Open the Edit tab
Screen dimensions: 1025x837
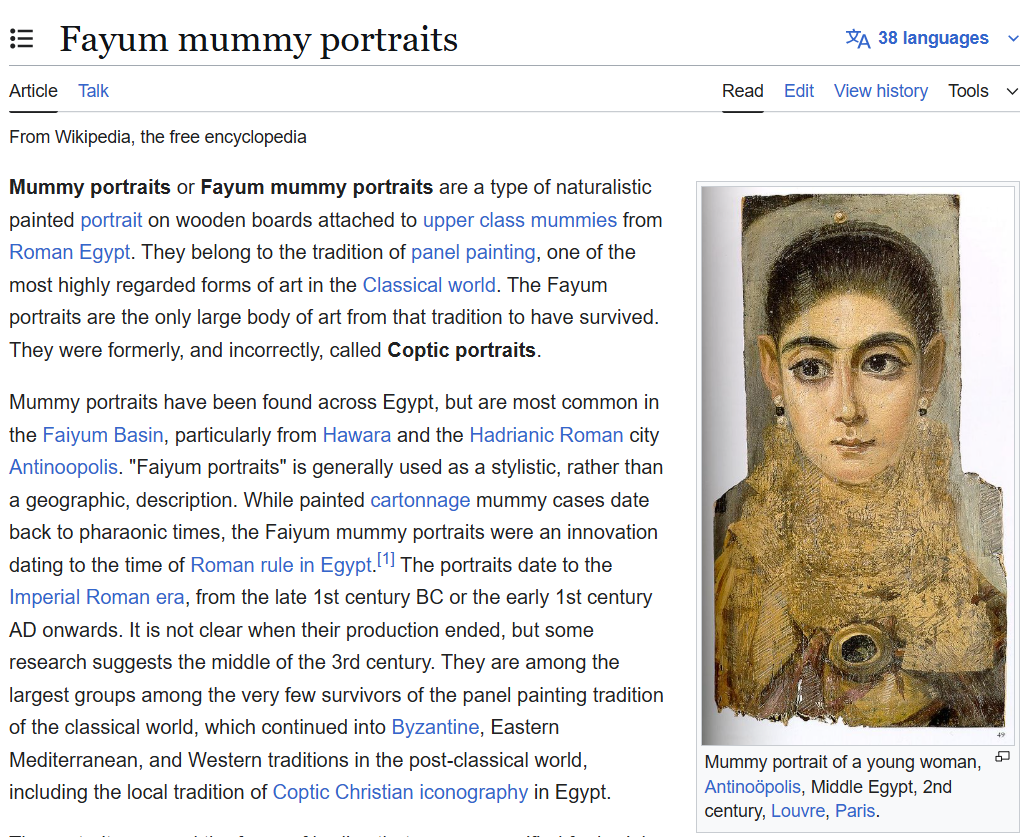point(799,91)
